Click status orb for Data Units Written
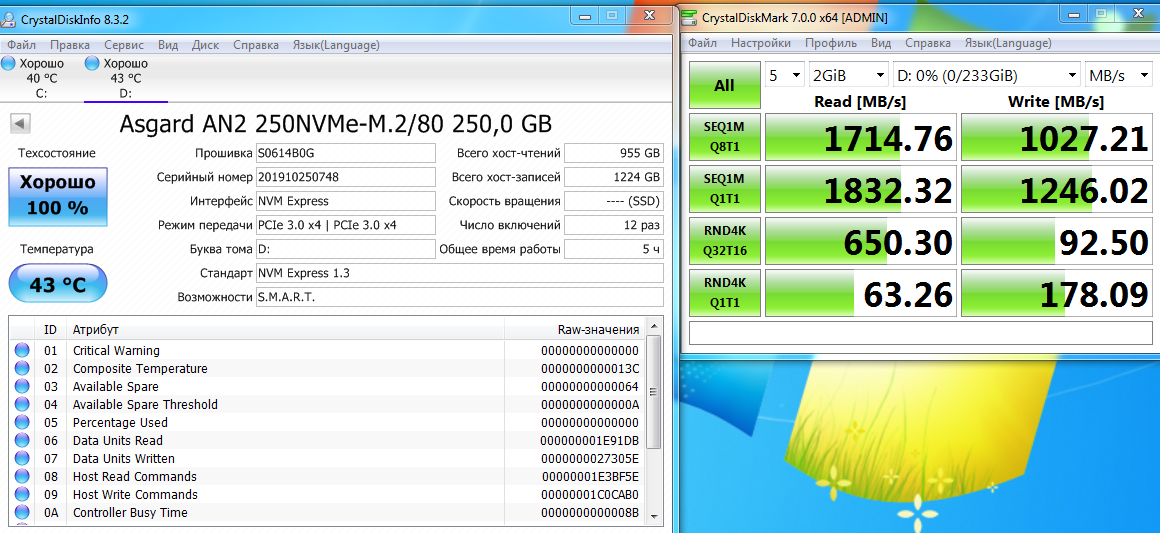 tap(21, 458)
